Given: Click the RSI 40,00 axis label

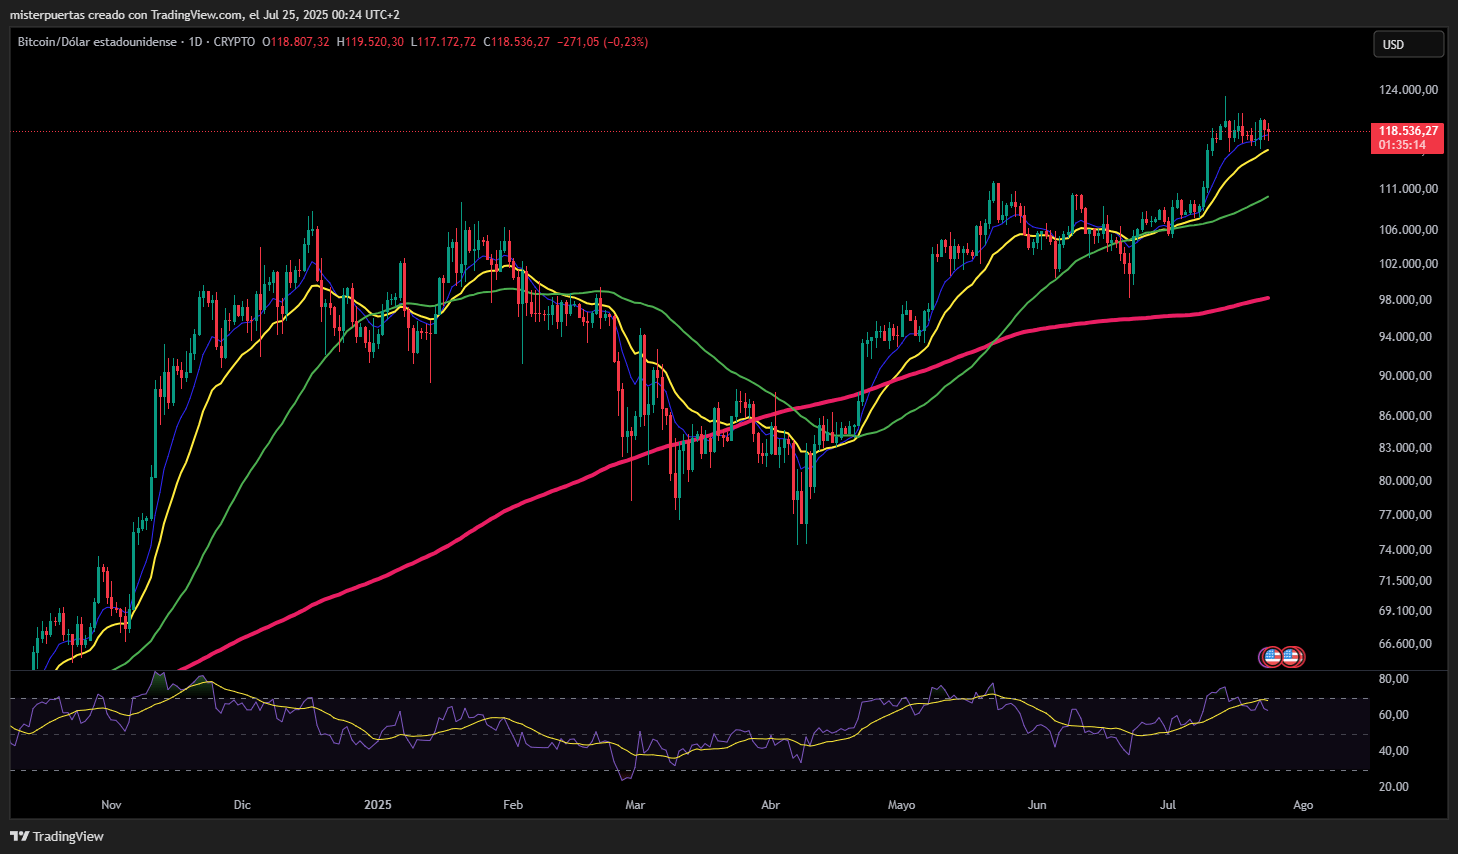Looking at the screenshot, I should [1393, 751].
